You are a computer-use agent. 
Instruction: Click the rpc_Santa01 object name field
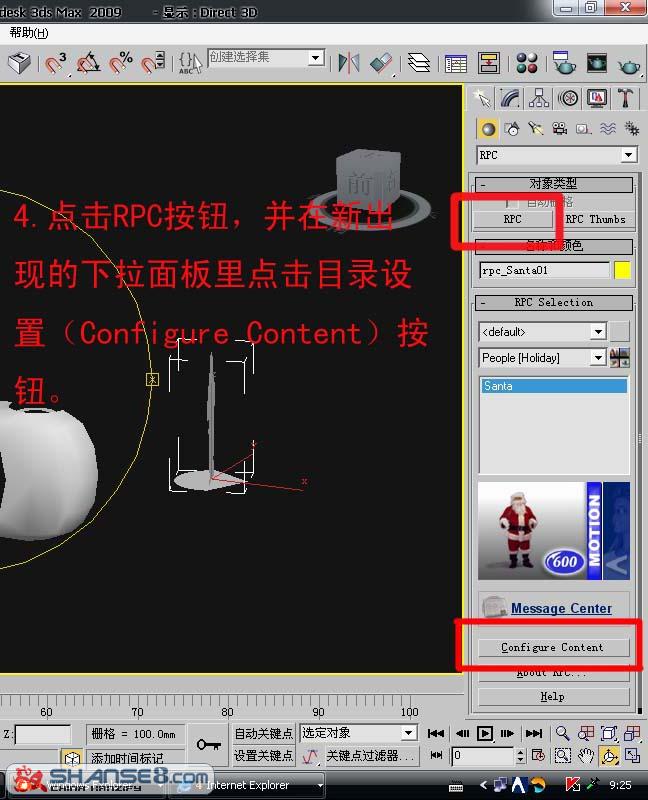point(544,270)
